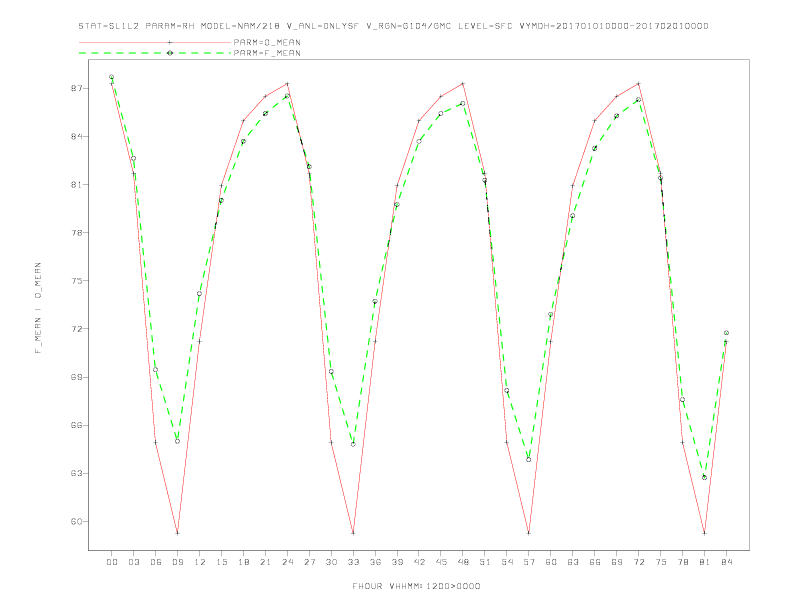792x612 pixels.
Task: Click x-axis tick label 30
Action: pyautogui.click(x=331, y=562)
